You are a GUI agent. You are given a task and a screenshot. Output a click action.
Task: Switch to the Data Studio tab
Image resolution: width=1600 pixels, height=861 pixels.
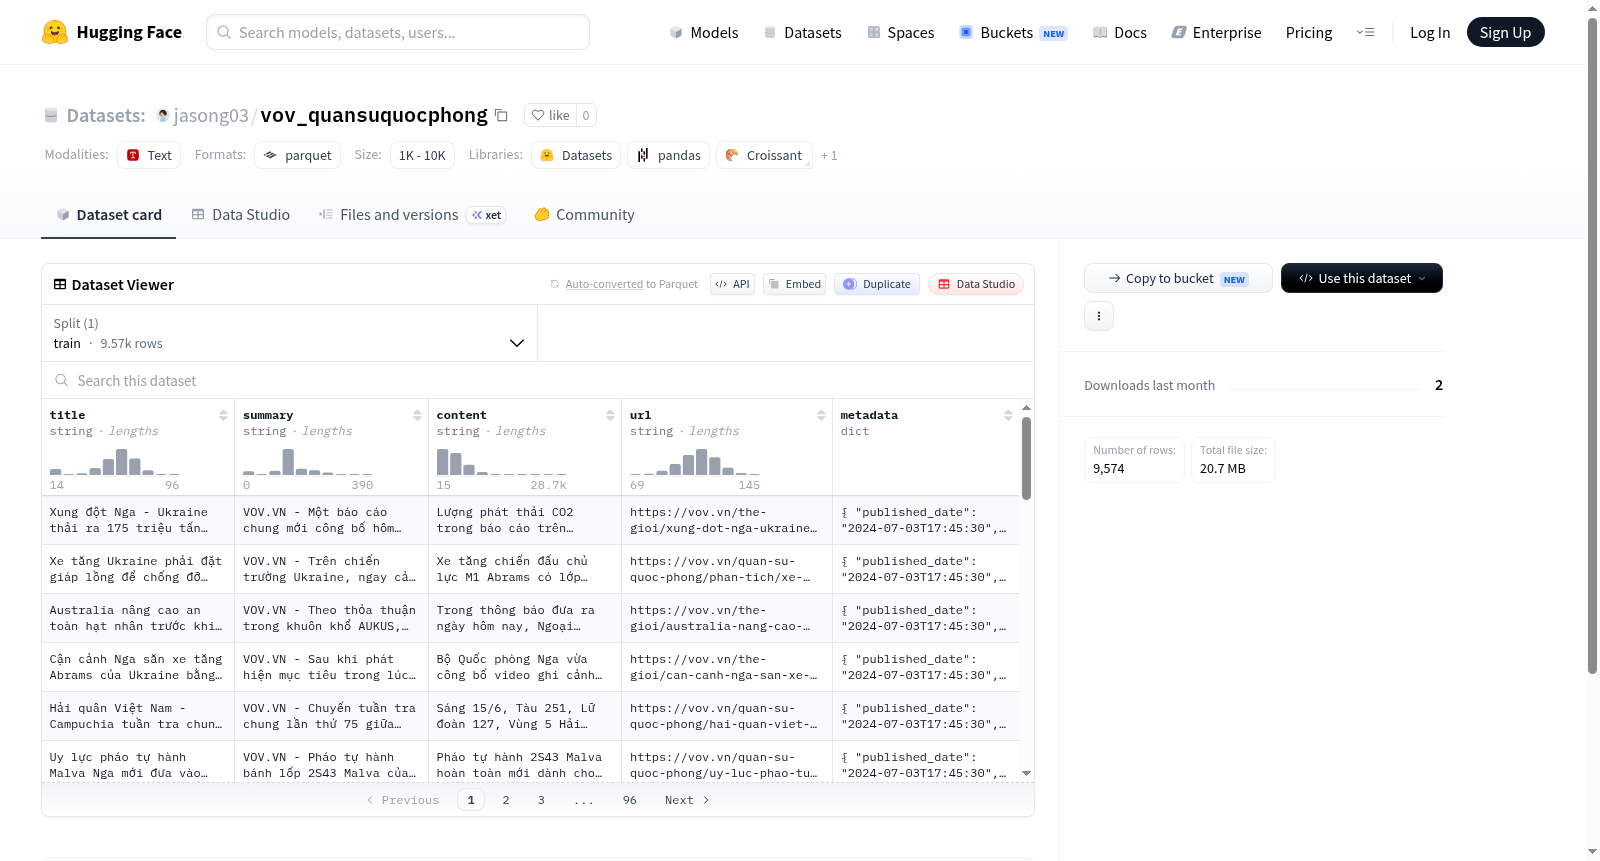pos(240,215)
